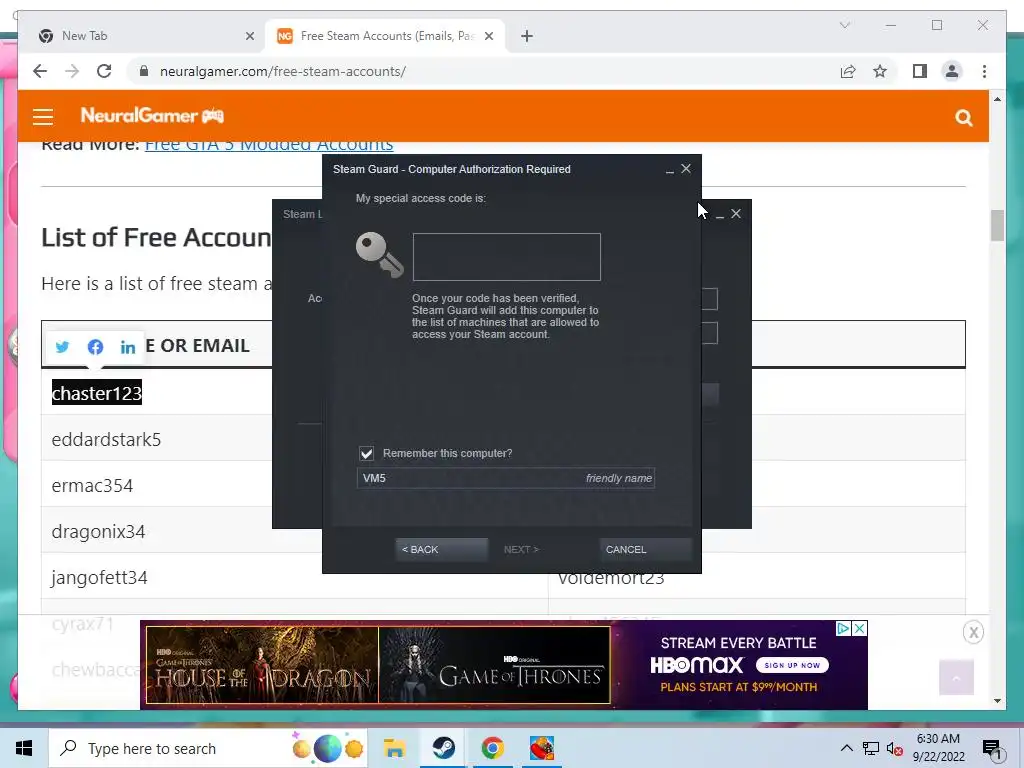
Task: Close the Steam Guard dialog
Action: 686,168
